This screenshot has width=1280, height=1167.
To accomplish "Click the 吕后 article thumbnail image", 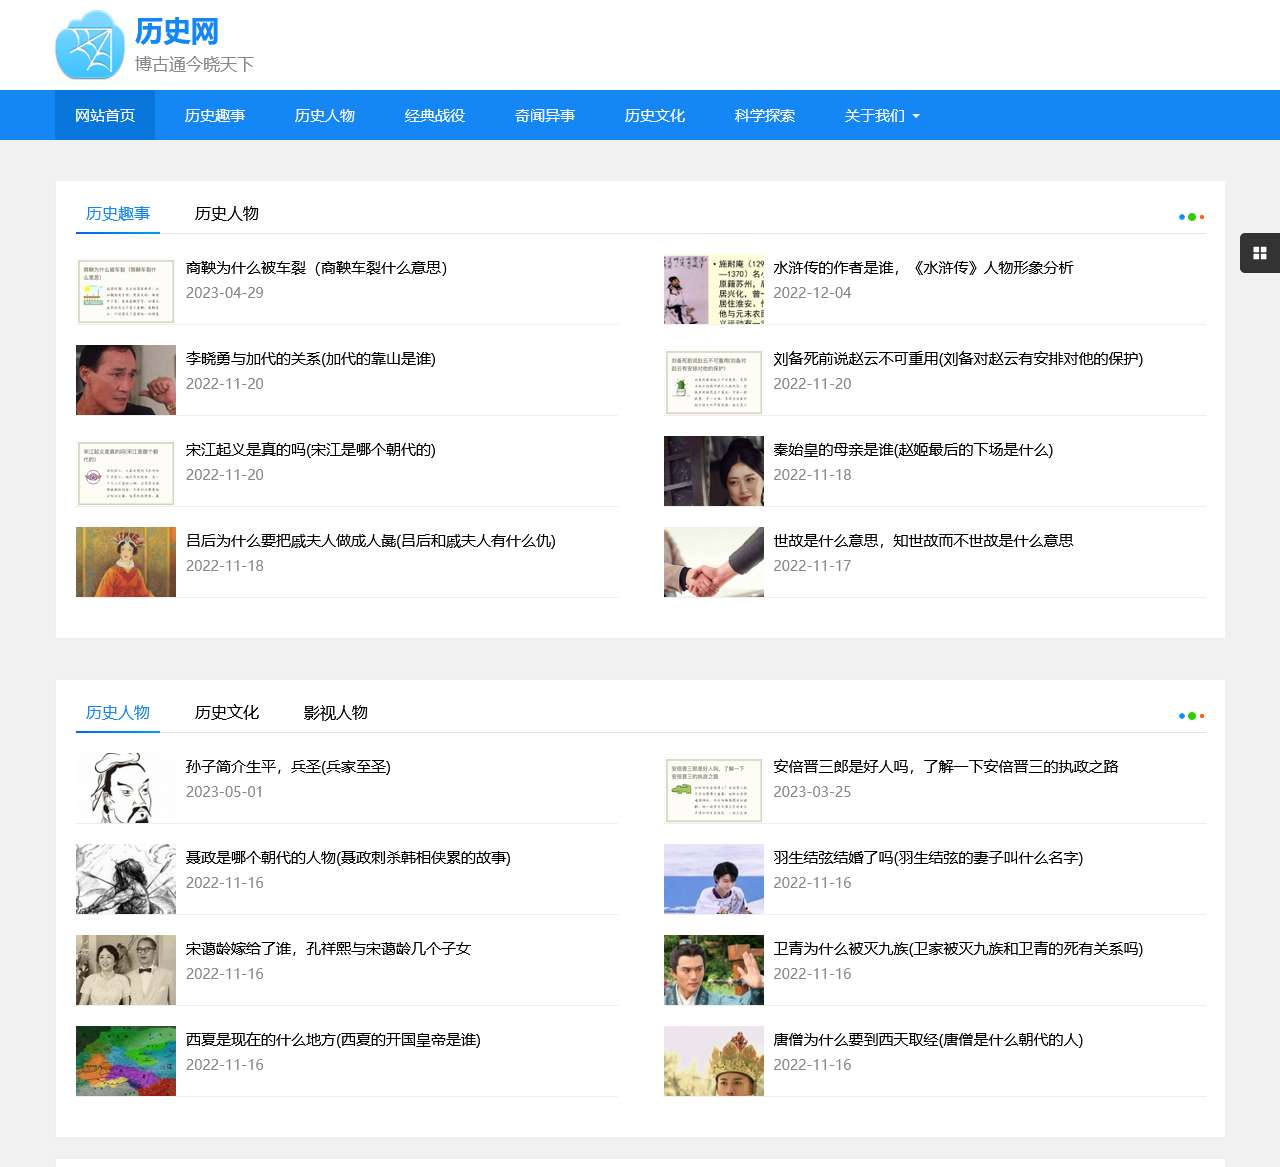I will [x=125, y=562].
